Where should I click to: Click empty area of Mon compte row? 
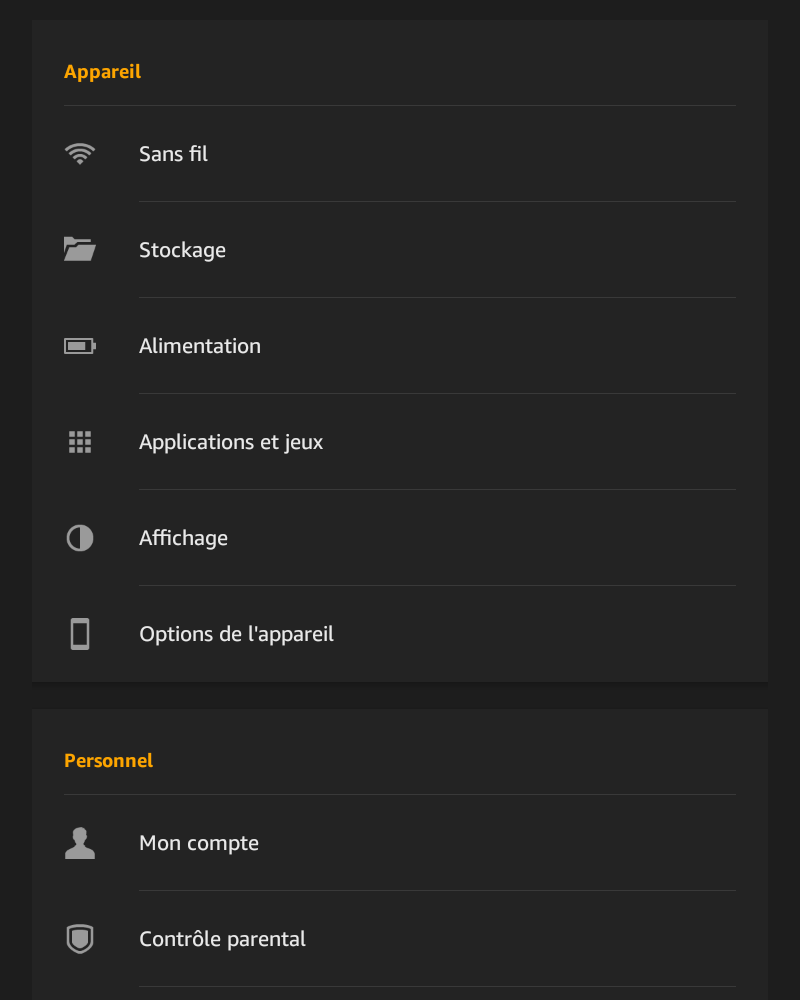pos(498,843)
